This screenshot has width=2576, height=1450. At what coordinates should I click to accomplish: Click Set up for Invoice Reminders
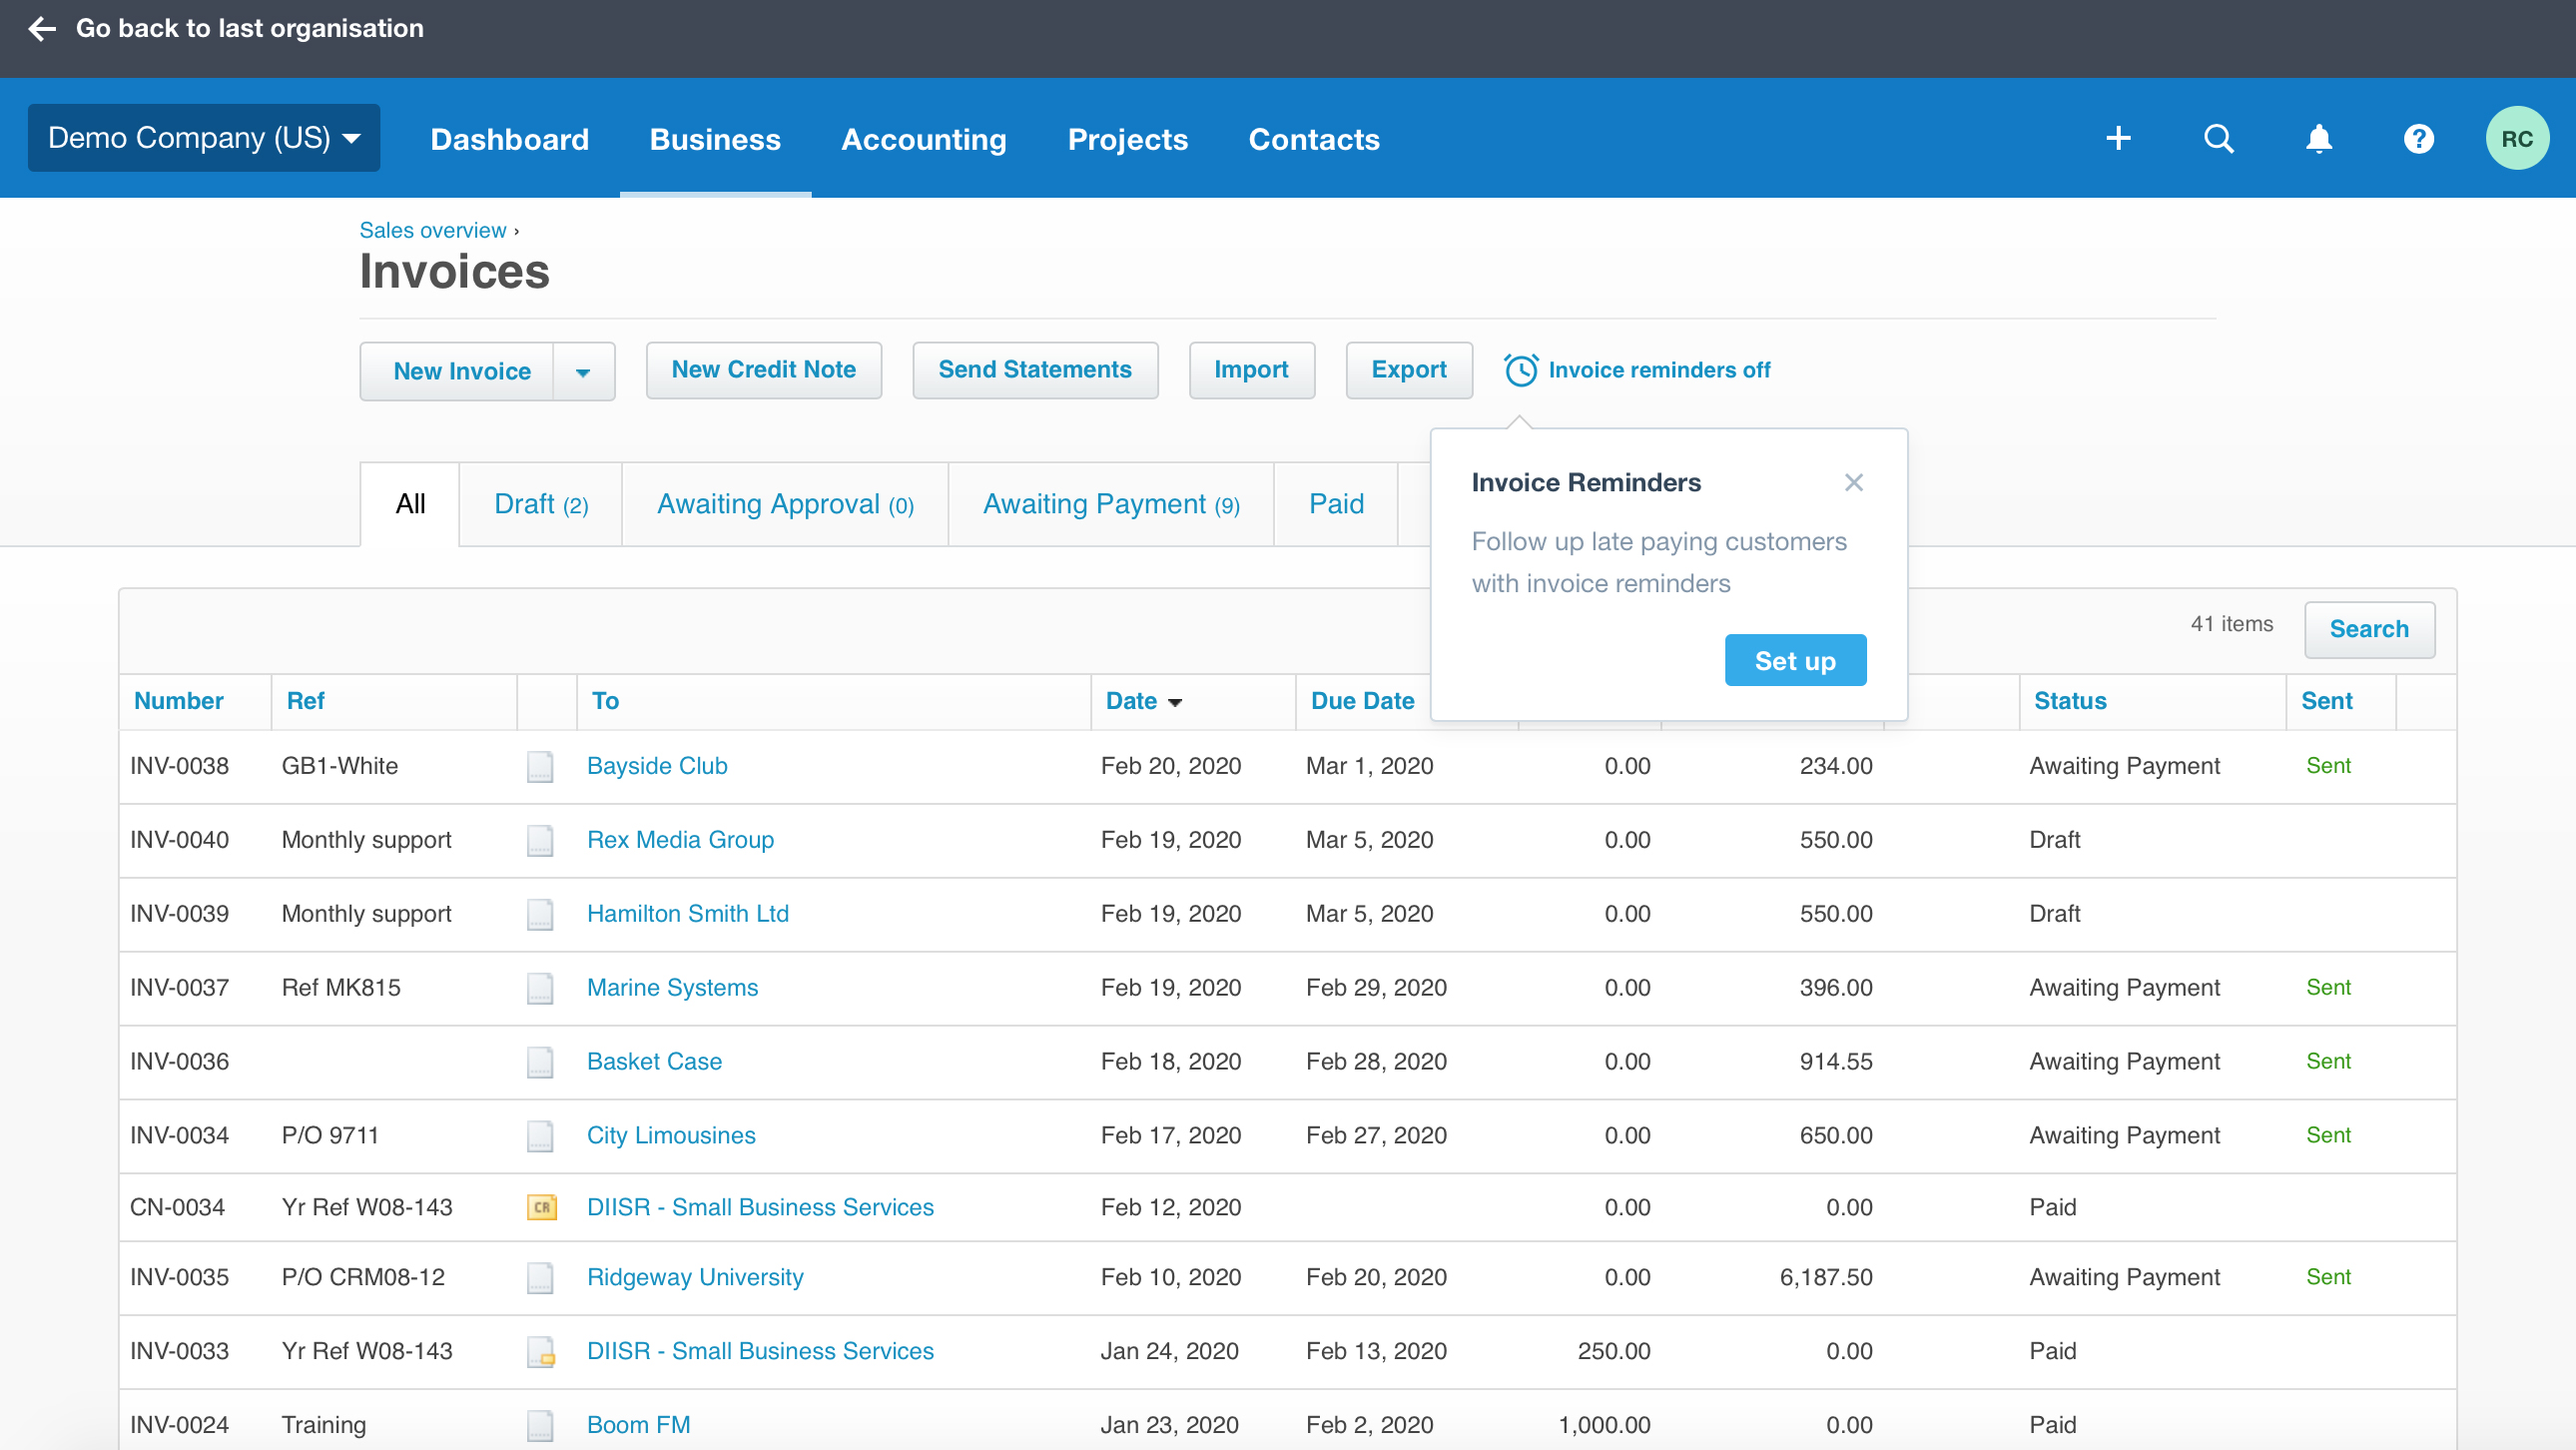(x=1794, y=660)
